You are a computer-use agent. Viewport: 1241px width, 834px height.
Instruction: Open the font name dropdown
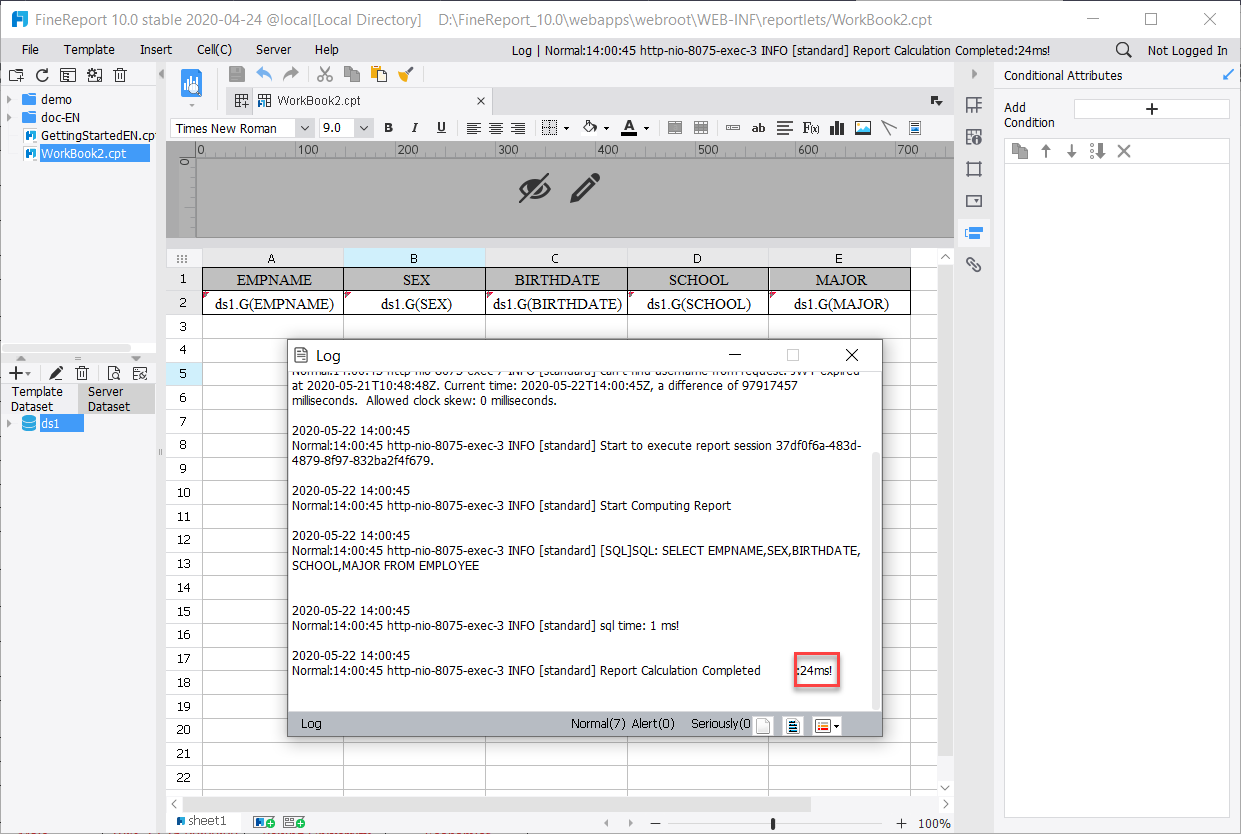point(304,128)
